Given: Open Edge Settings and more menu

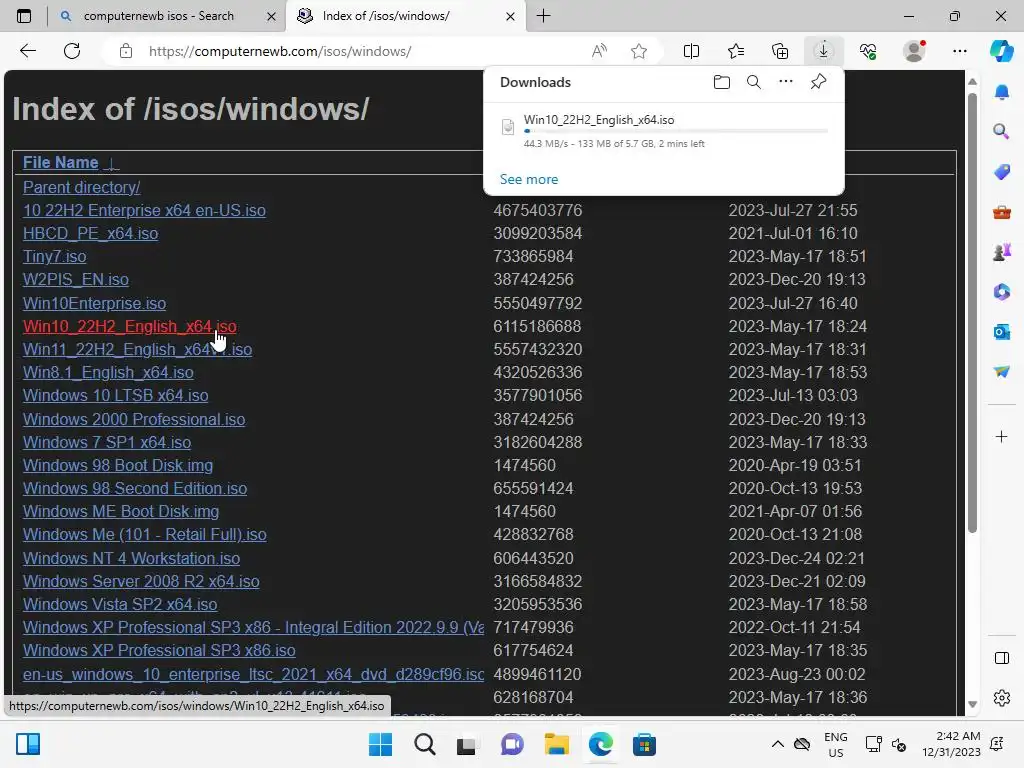Looking at the screenshot, I should click(959, 51).
